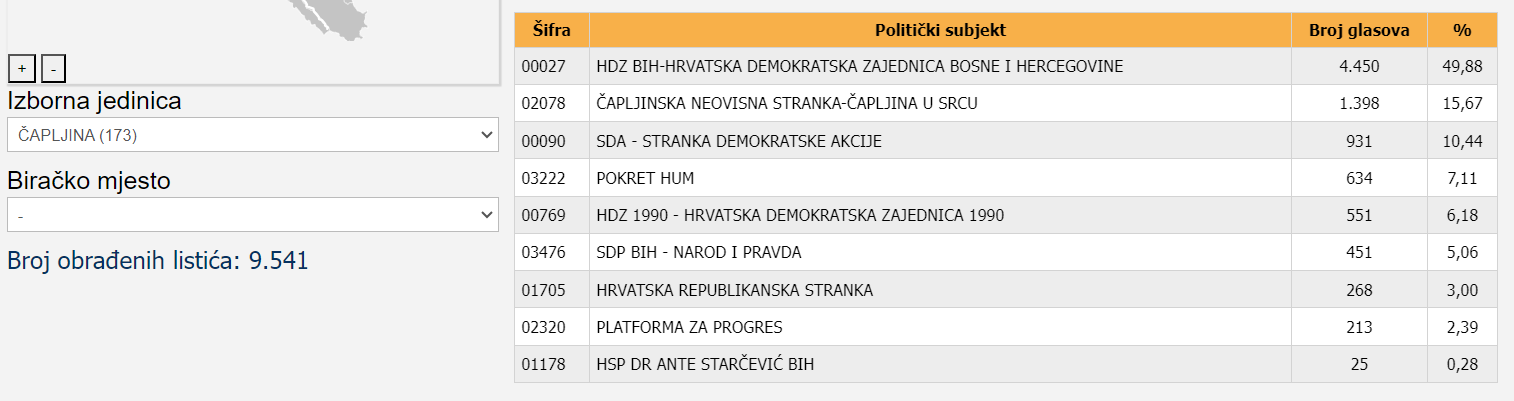Click the HDZ 1990 party row
Screen dimensions: 1514x401
pos(800,215)
